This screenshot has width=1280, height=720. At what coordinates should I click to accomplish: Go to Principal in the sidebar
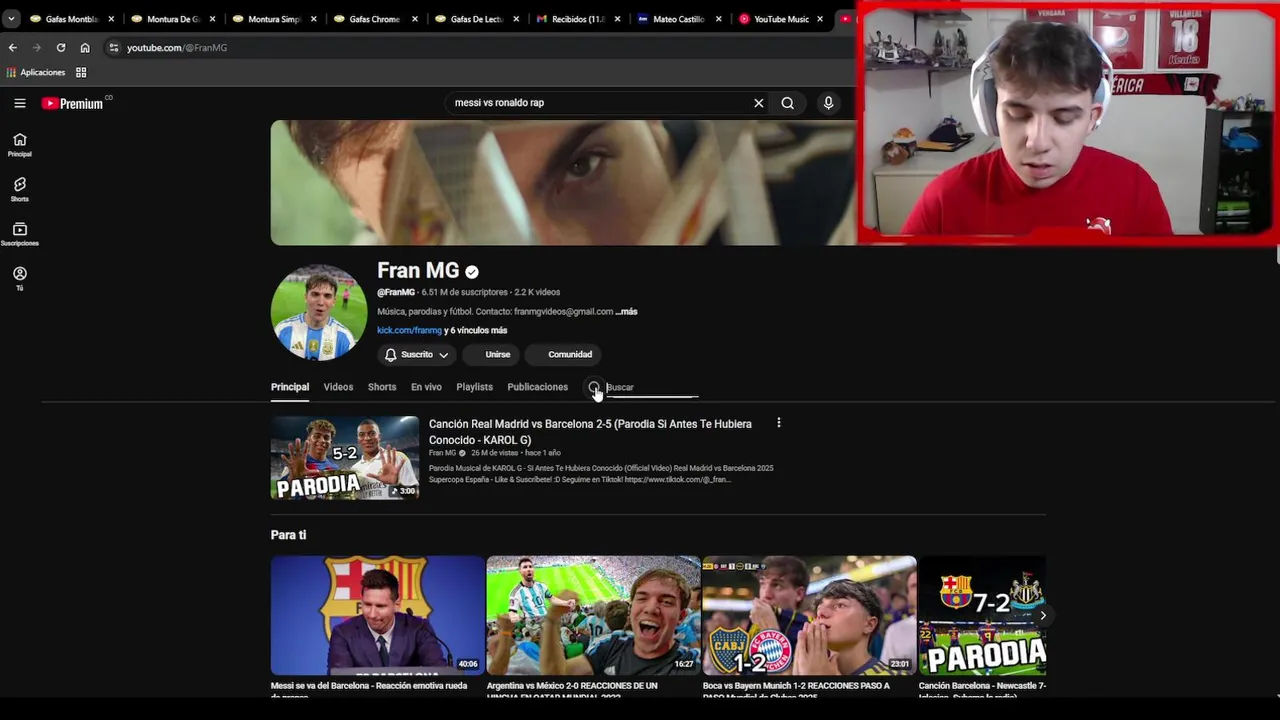(x=20, y=145)
